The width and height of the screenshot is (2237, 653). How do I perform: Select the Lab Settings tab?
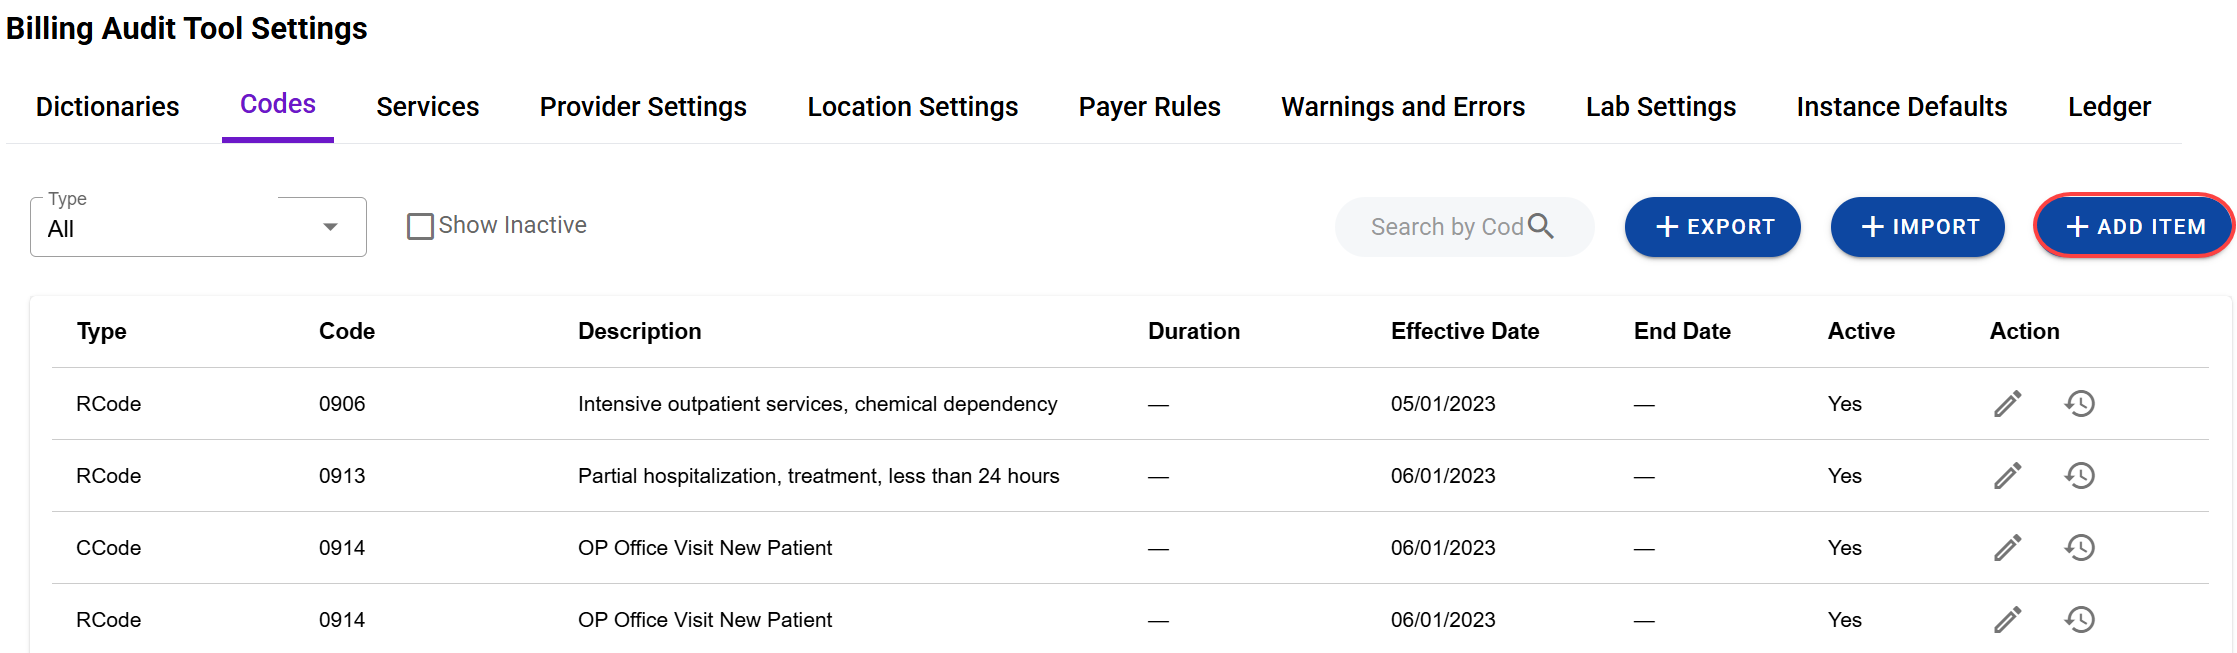click(1660, 107)
